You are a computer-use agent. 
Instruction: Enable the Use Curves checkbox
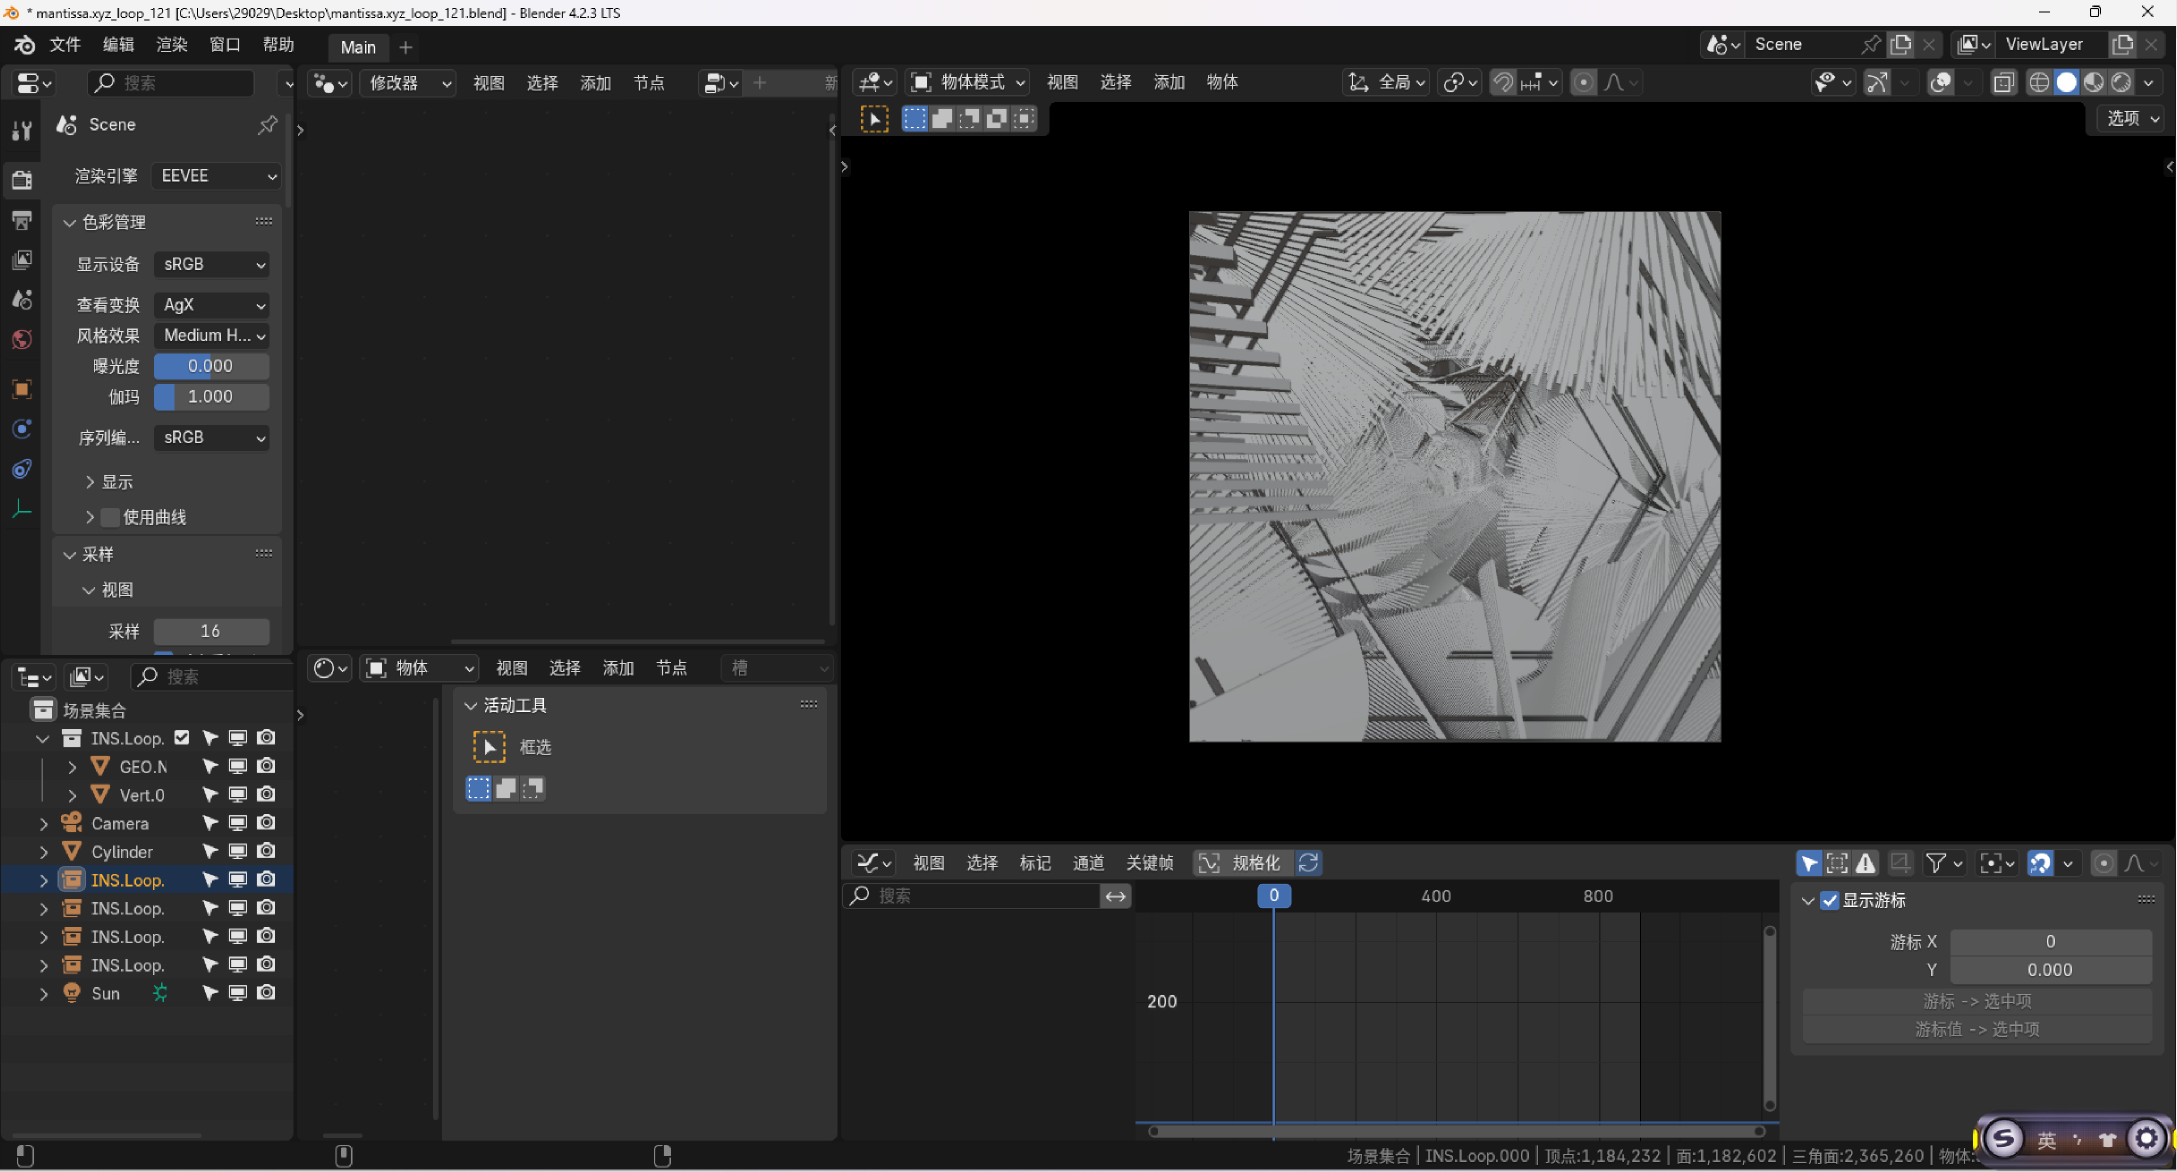click(111, 517)
